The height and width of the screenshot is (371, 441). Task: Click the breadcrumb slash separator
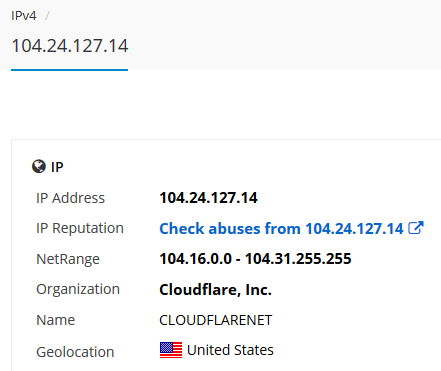[x=47, y=16]
